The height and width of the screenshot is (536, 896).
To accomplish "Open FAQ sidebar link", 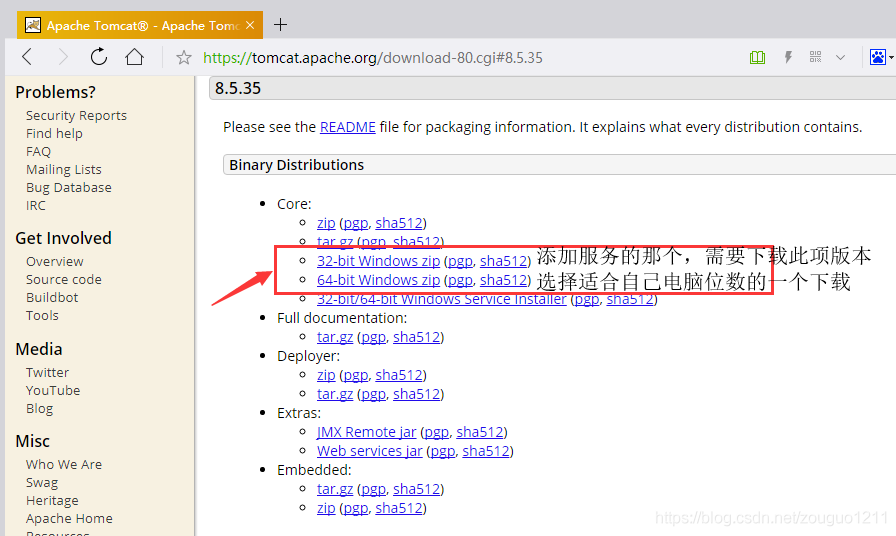I will click(38, 151).
